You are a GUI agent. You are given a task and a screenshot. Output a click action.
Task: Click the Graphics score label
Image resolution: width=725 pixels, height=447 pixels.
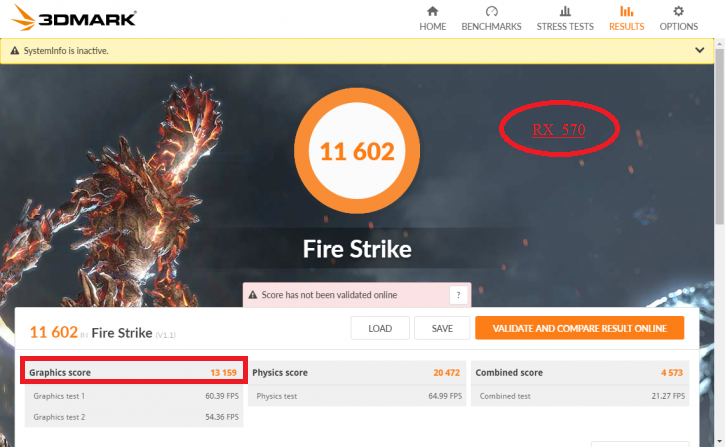[60, 373]
